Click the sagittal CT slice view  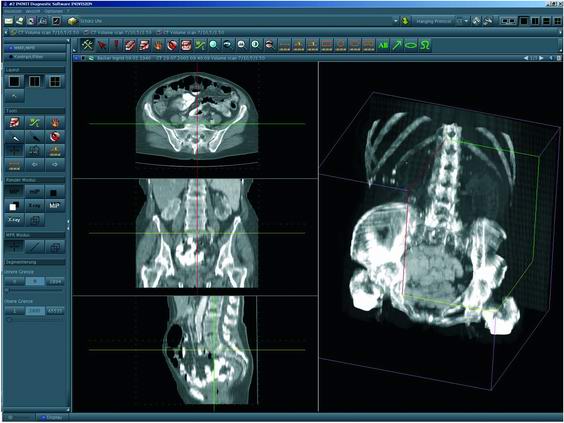[195, 354]
